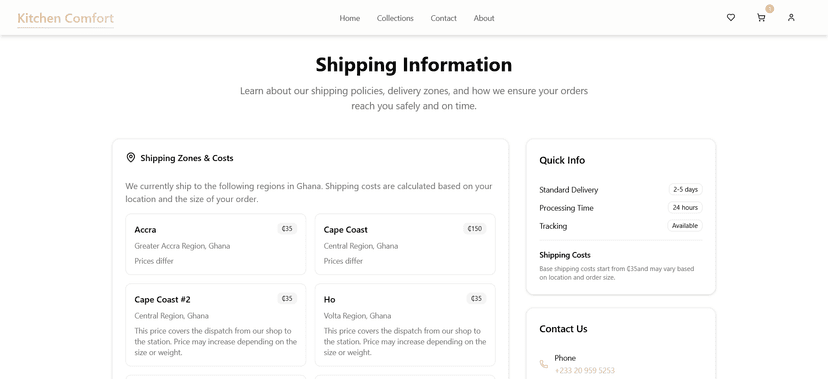Click the cart item count badge
This screenshot has height=379, width=828.
click(770, 9)
